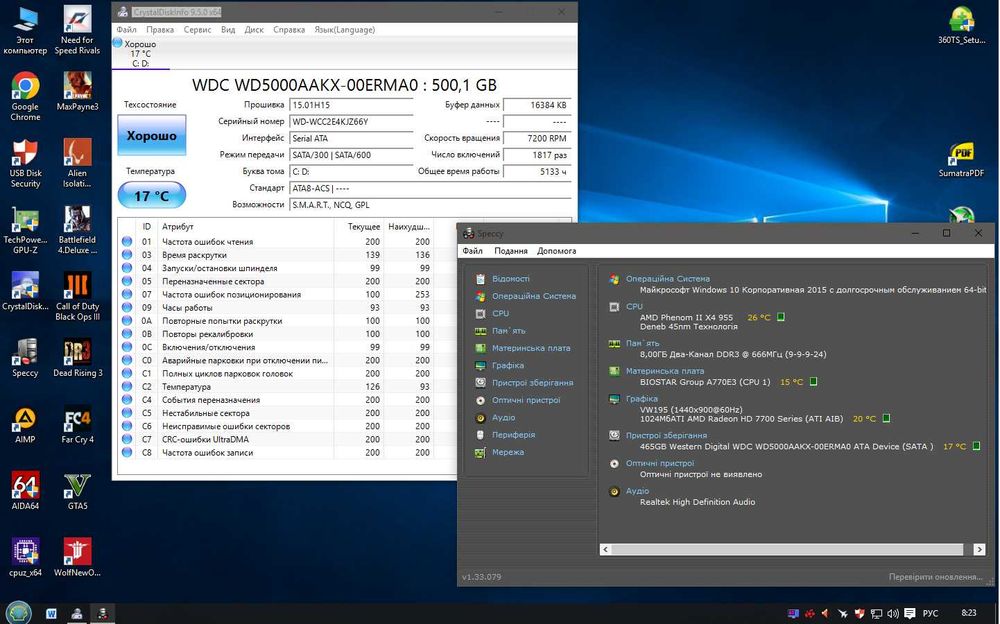This screenshot has height=624, width=1000.
Task: Launch Dead Rising 3 shortcut
Action: 77,357
